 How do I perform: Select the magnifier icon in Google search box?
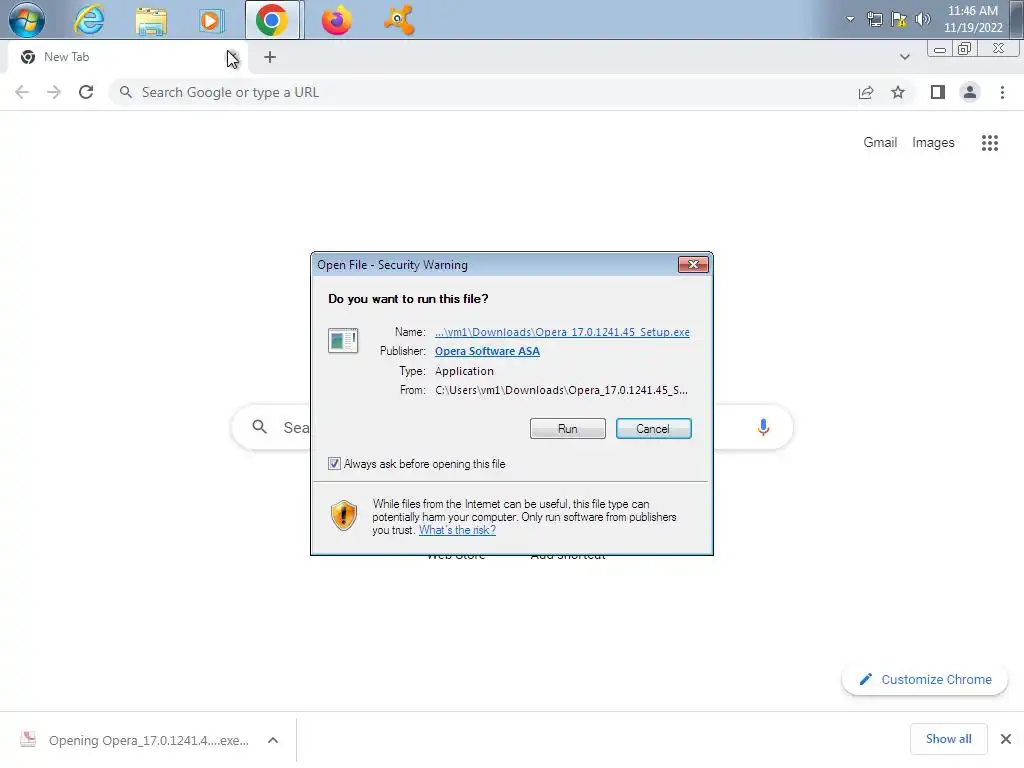[x=259, y=427]
